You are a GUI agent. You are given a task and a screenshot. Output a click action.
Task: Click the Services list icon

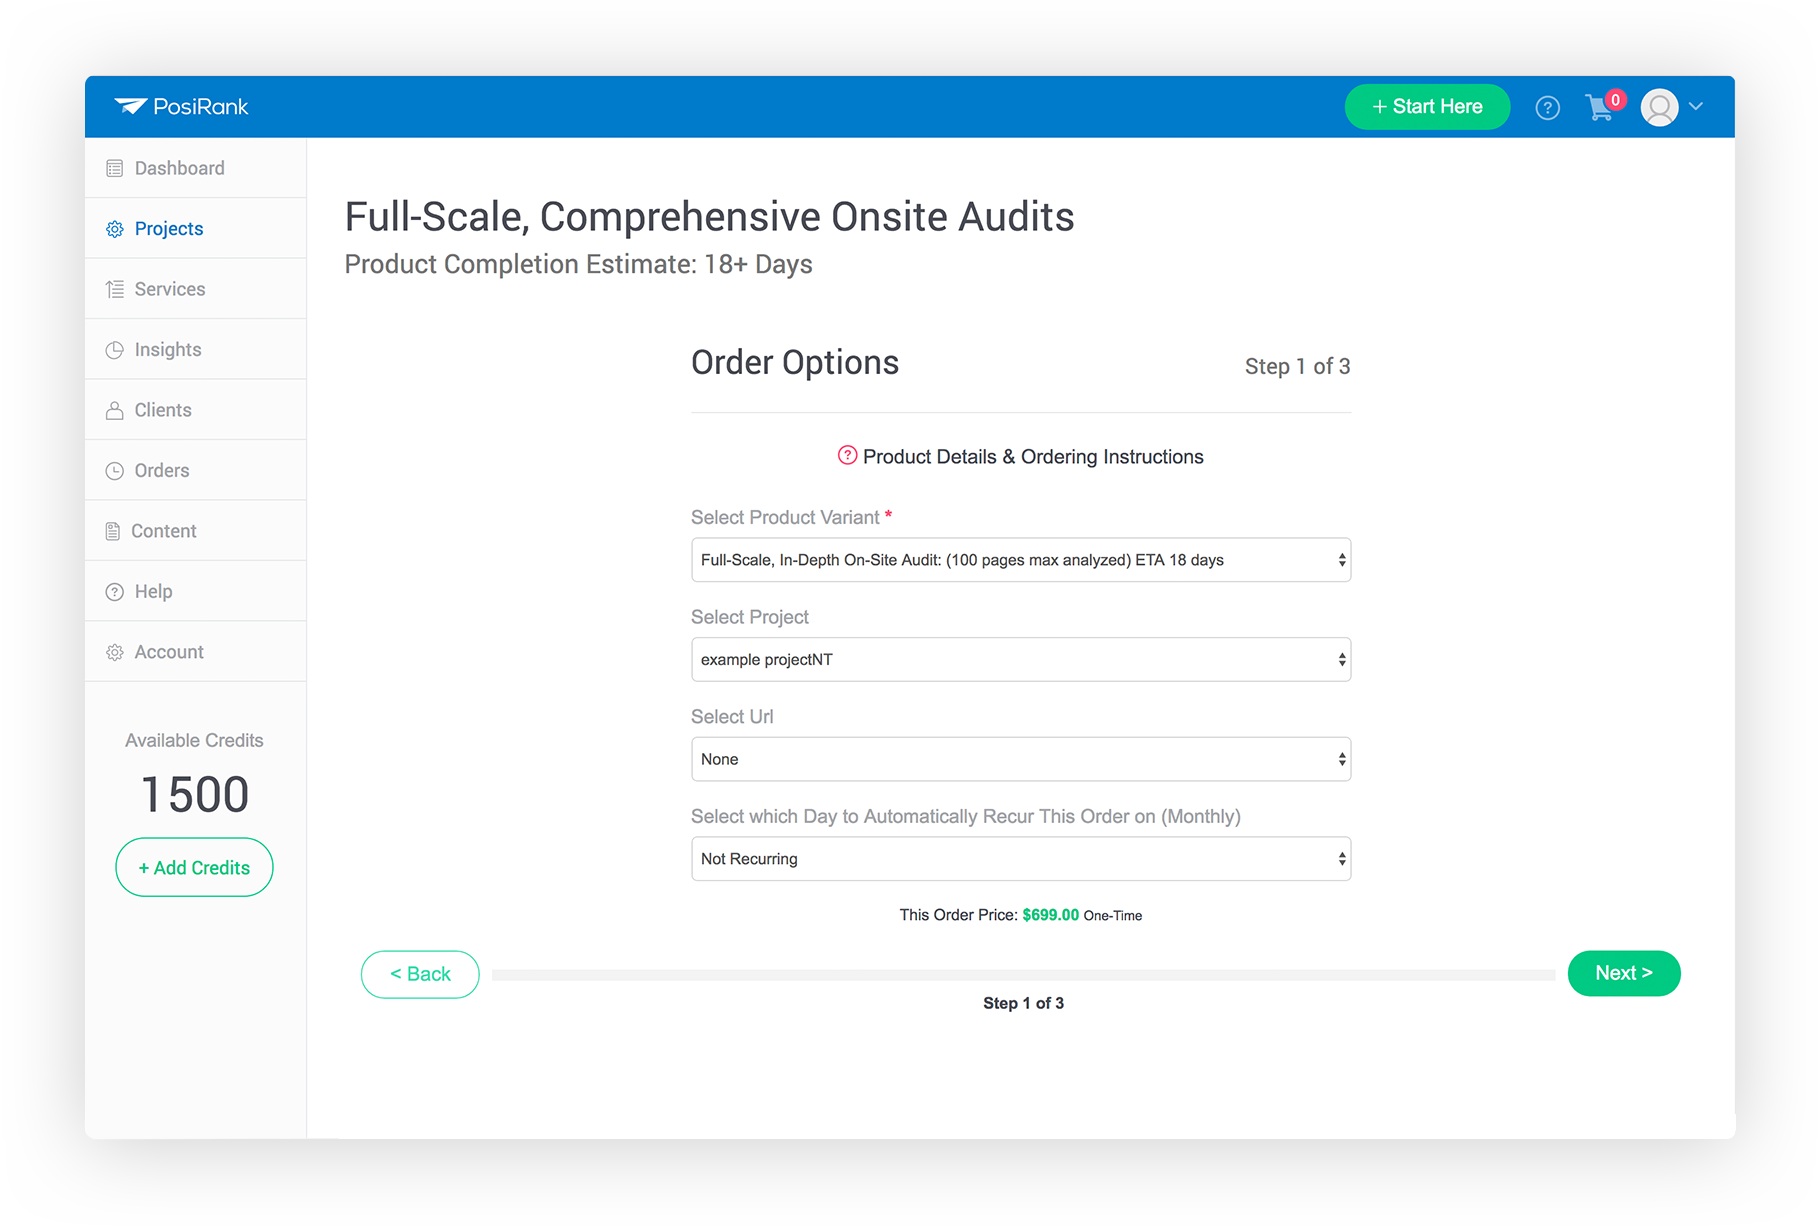[x=115, y=289]
